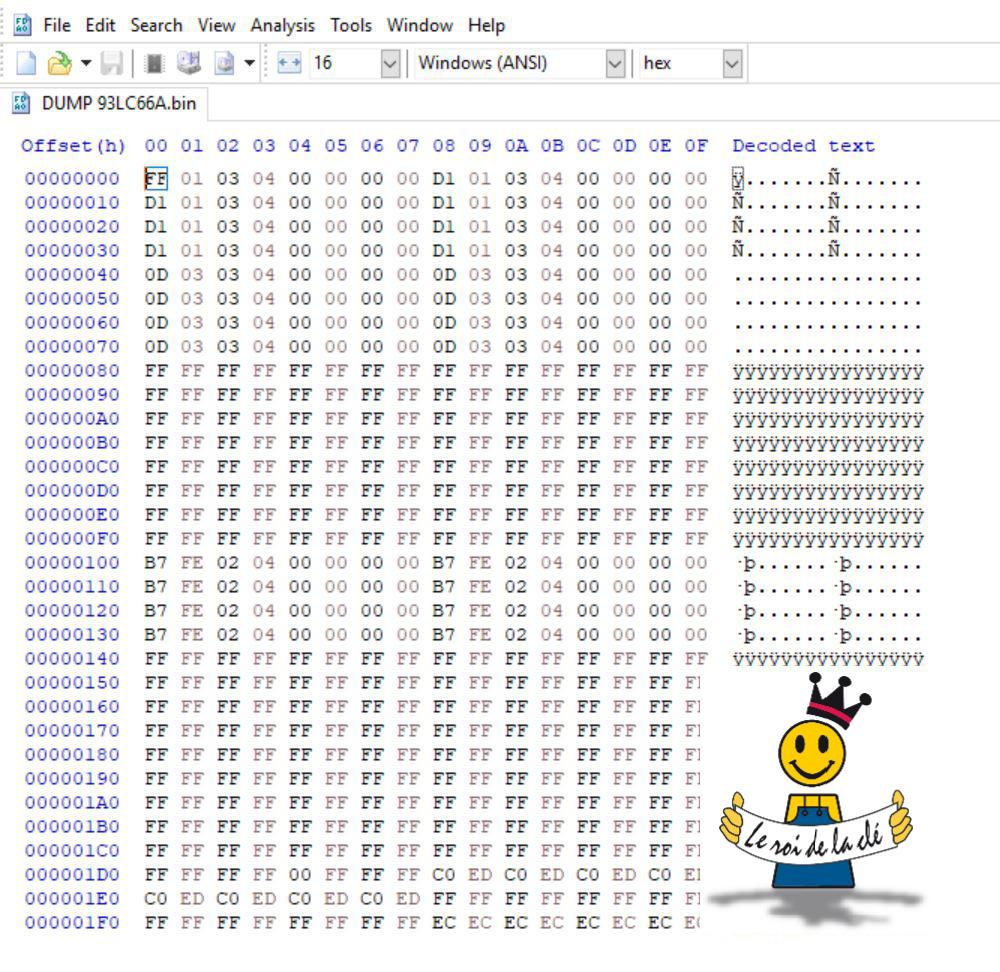
Task: Click the bytes-per-row width icon
Action: pos(289,64)
